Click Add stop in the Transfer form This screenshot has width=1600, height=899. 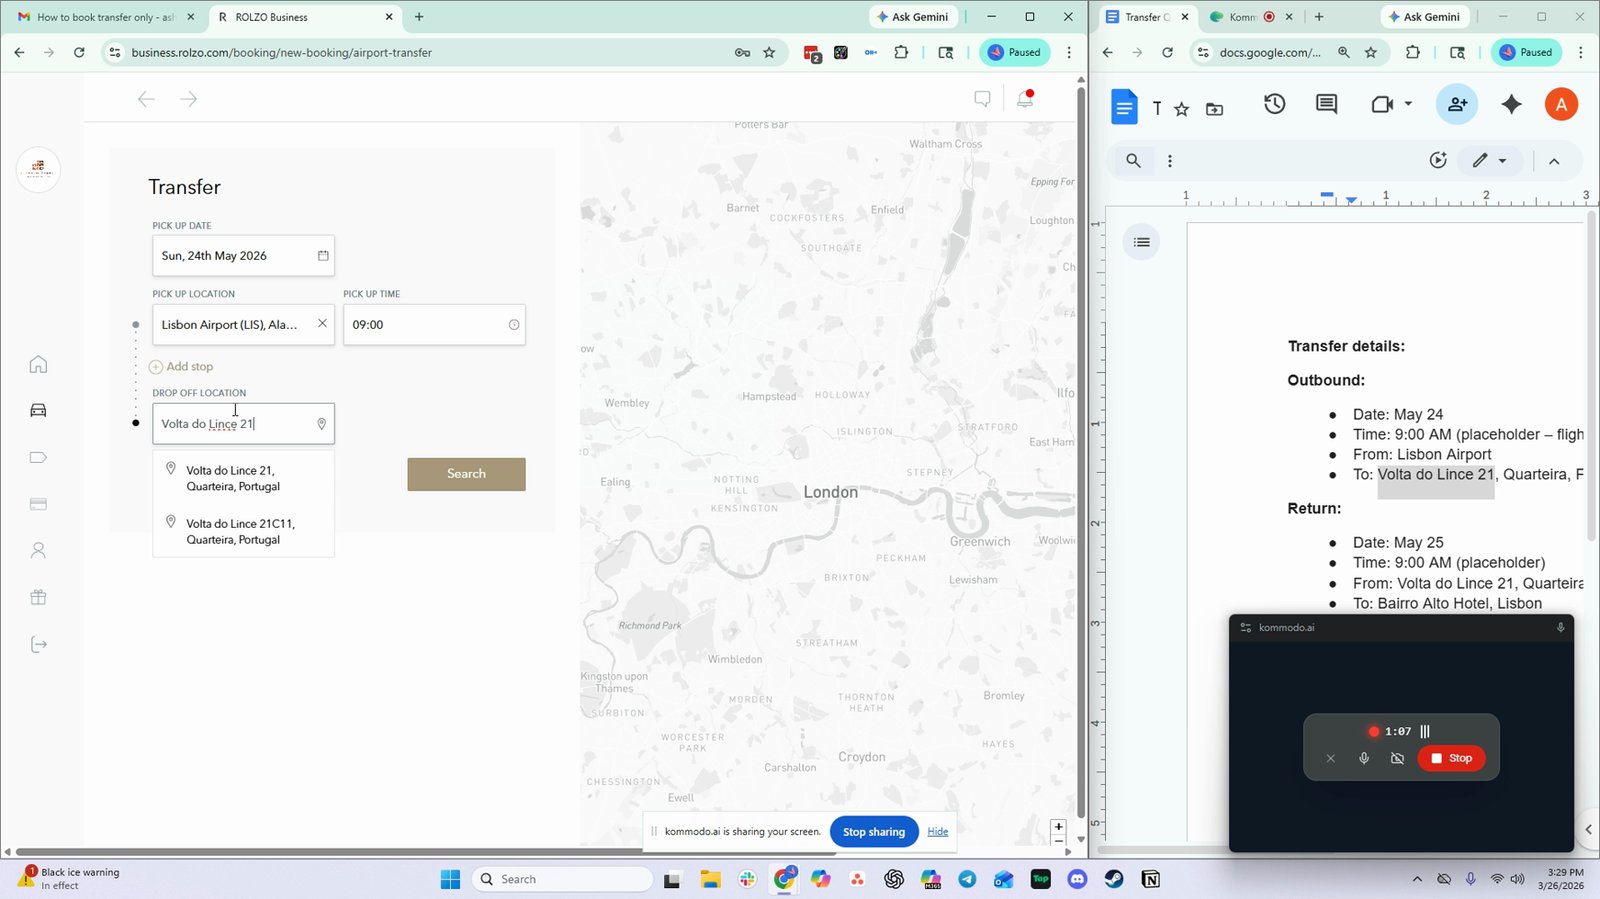click(x=181, y=366)
